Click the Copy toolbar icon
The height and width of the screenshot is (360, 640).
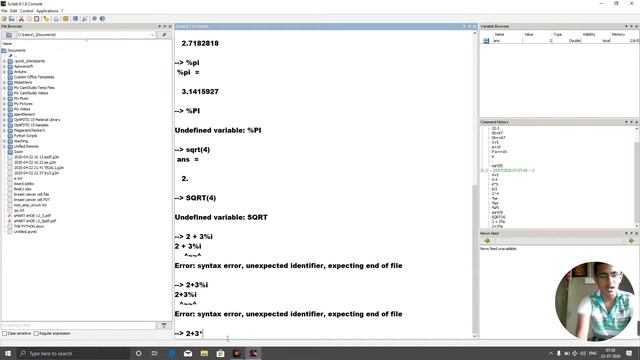(x=29, y=19)
